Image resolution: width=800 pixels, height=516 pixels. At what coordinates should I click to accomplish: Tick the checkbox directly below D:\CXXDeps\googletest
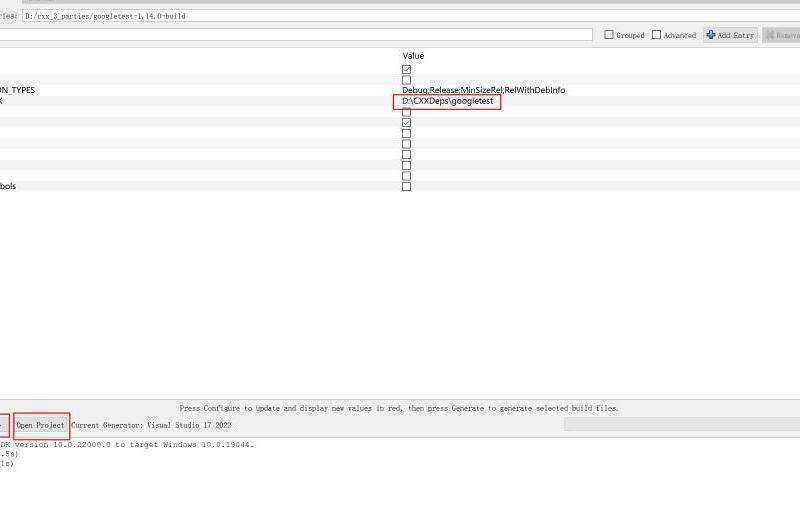click(x=406, y=112)
